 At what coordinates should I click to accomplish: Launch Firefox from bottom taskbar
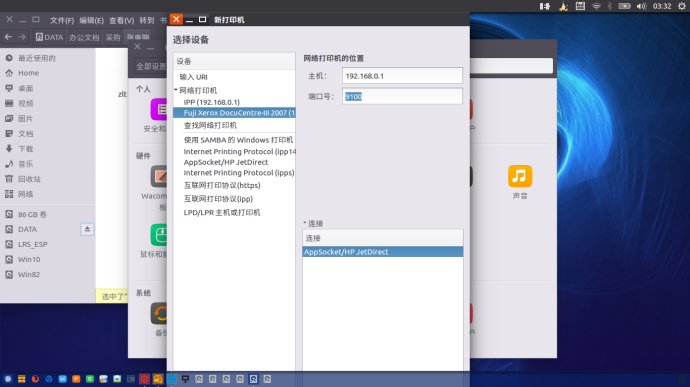(35, 379)
